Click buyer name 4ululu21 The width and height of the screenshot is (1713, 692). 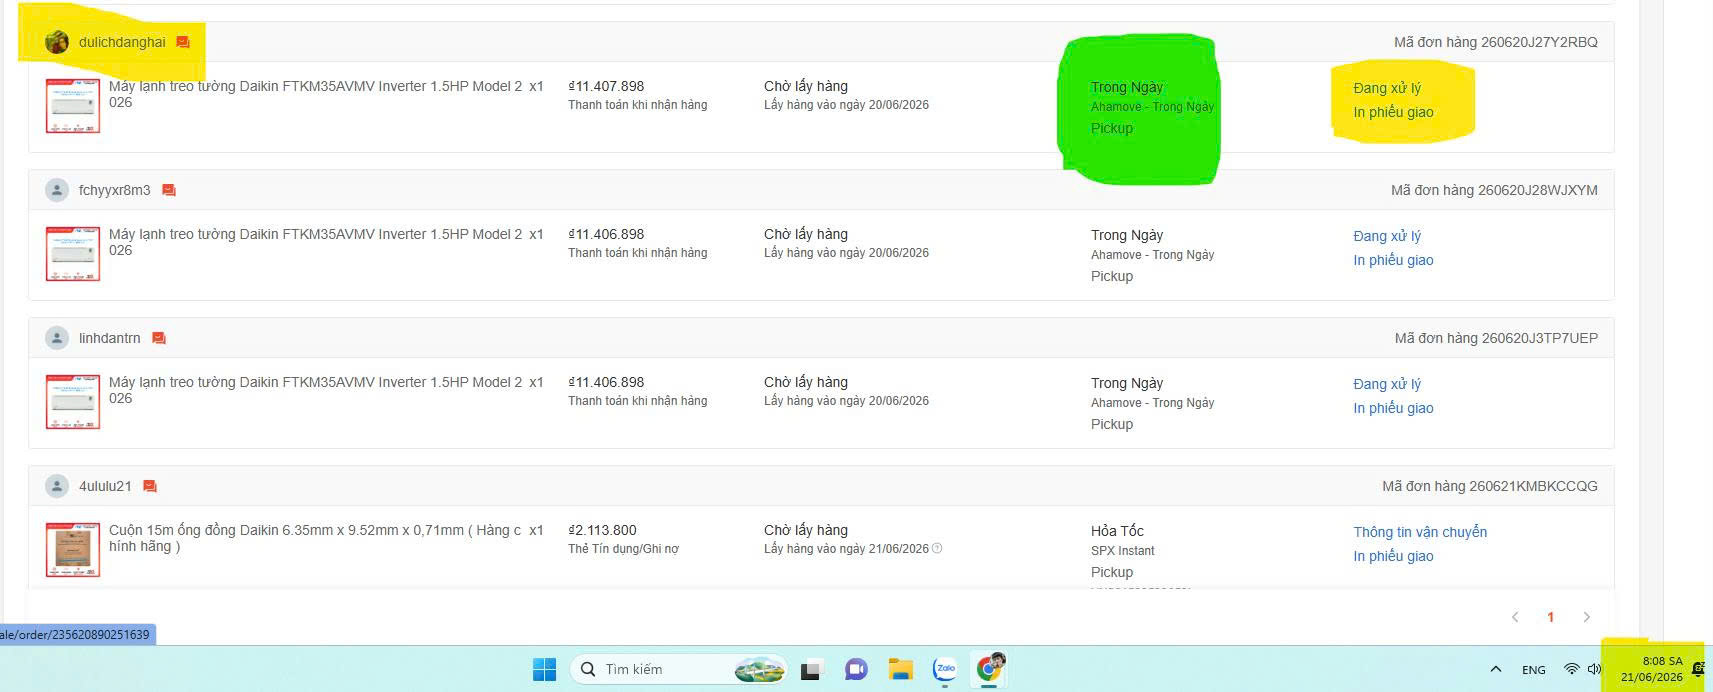(x=105, y=486)
